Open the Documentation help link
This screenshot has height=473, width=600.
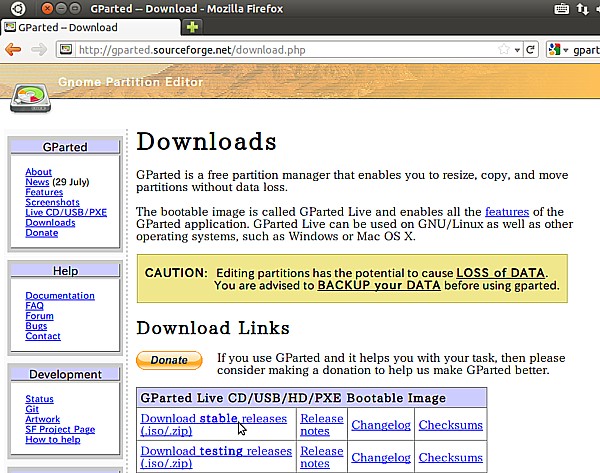[60, 295]
